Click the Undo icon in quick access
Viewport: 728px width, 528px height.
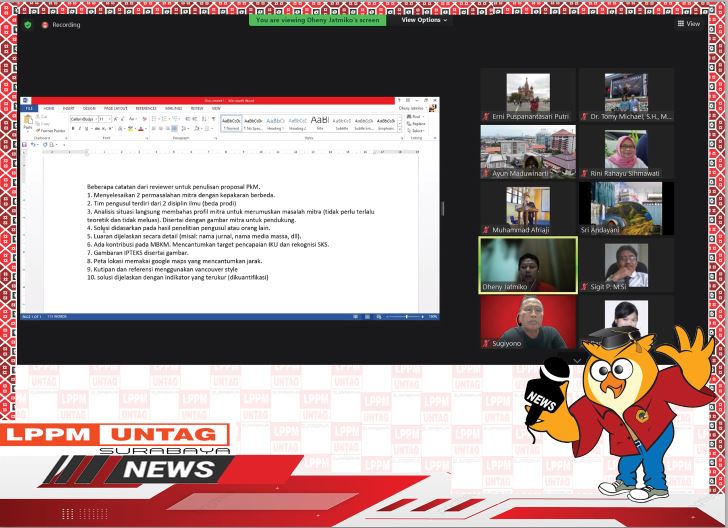(x=33, y=144)
